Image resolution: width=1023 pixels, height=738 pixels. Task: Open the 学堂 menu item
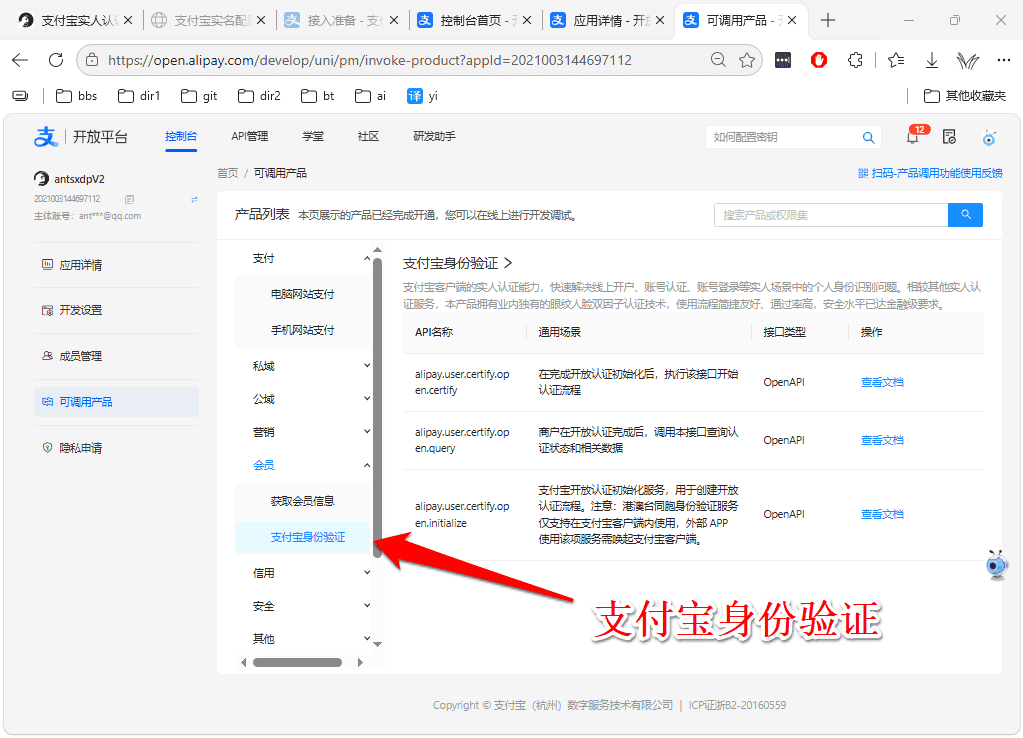pyautogui.click(x=313, y=136)
